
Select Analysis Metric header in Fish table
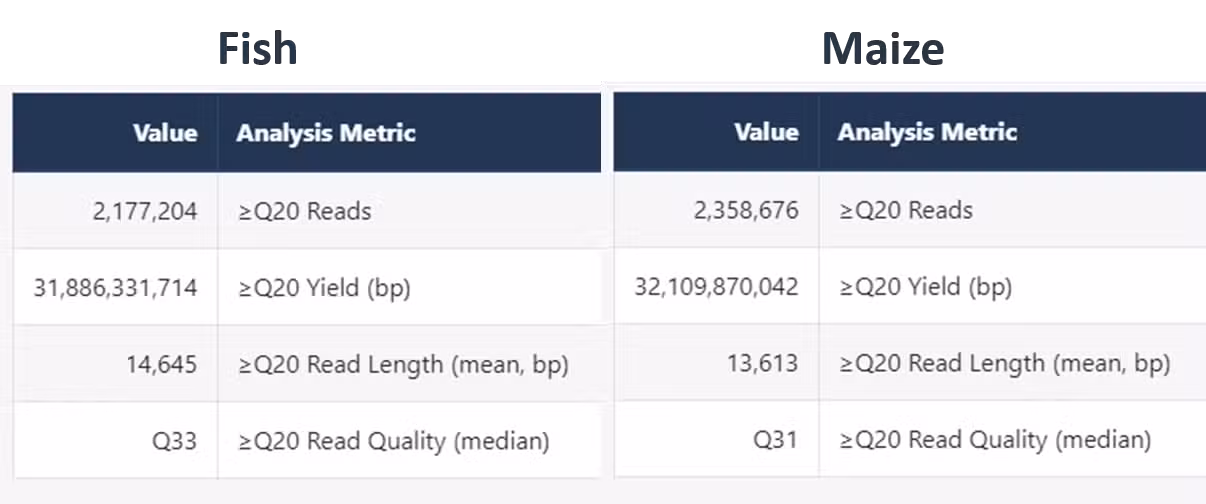tap(326, 133)
